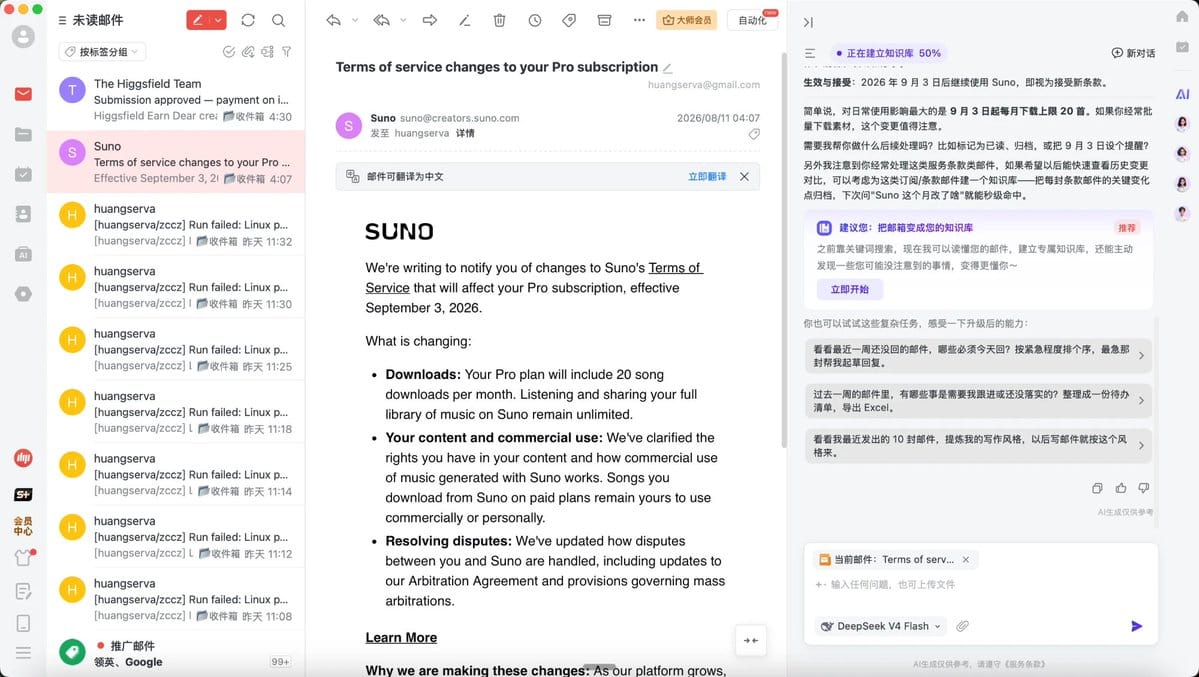1199x677 pixels.
Task: Delete the email with the trash icon
Action: [x=499, y=21]
